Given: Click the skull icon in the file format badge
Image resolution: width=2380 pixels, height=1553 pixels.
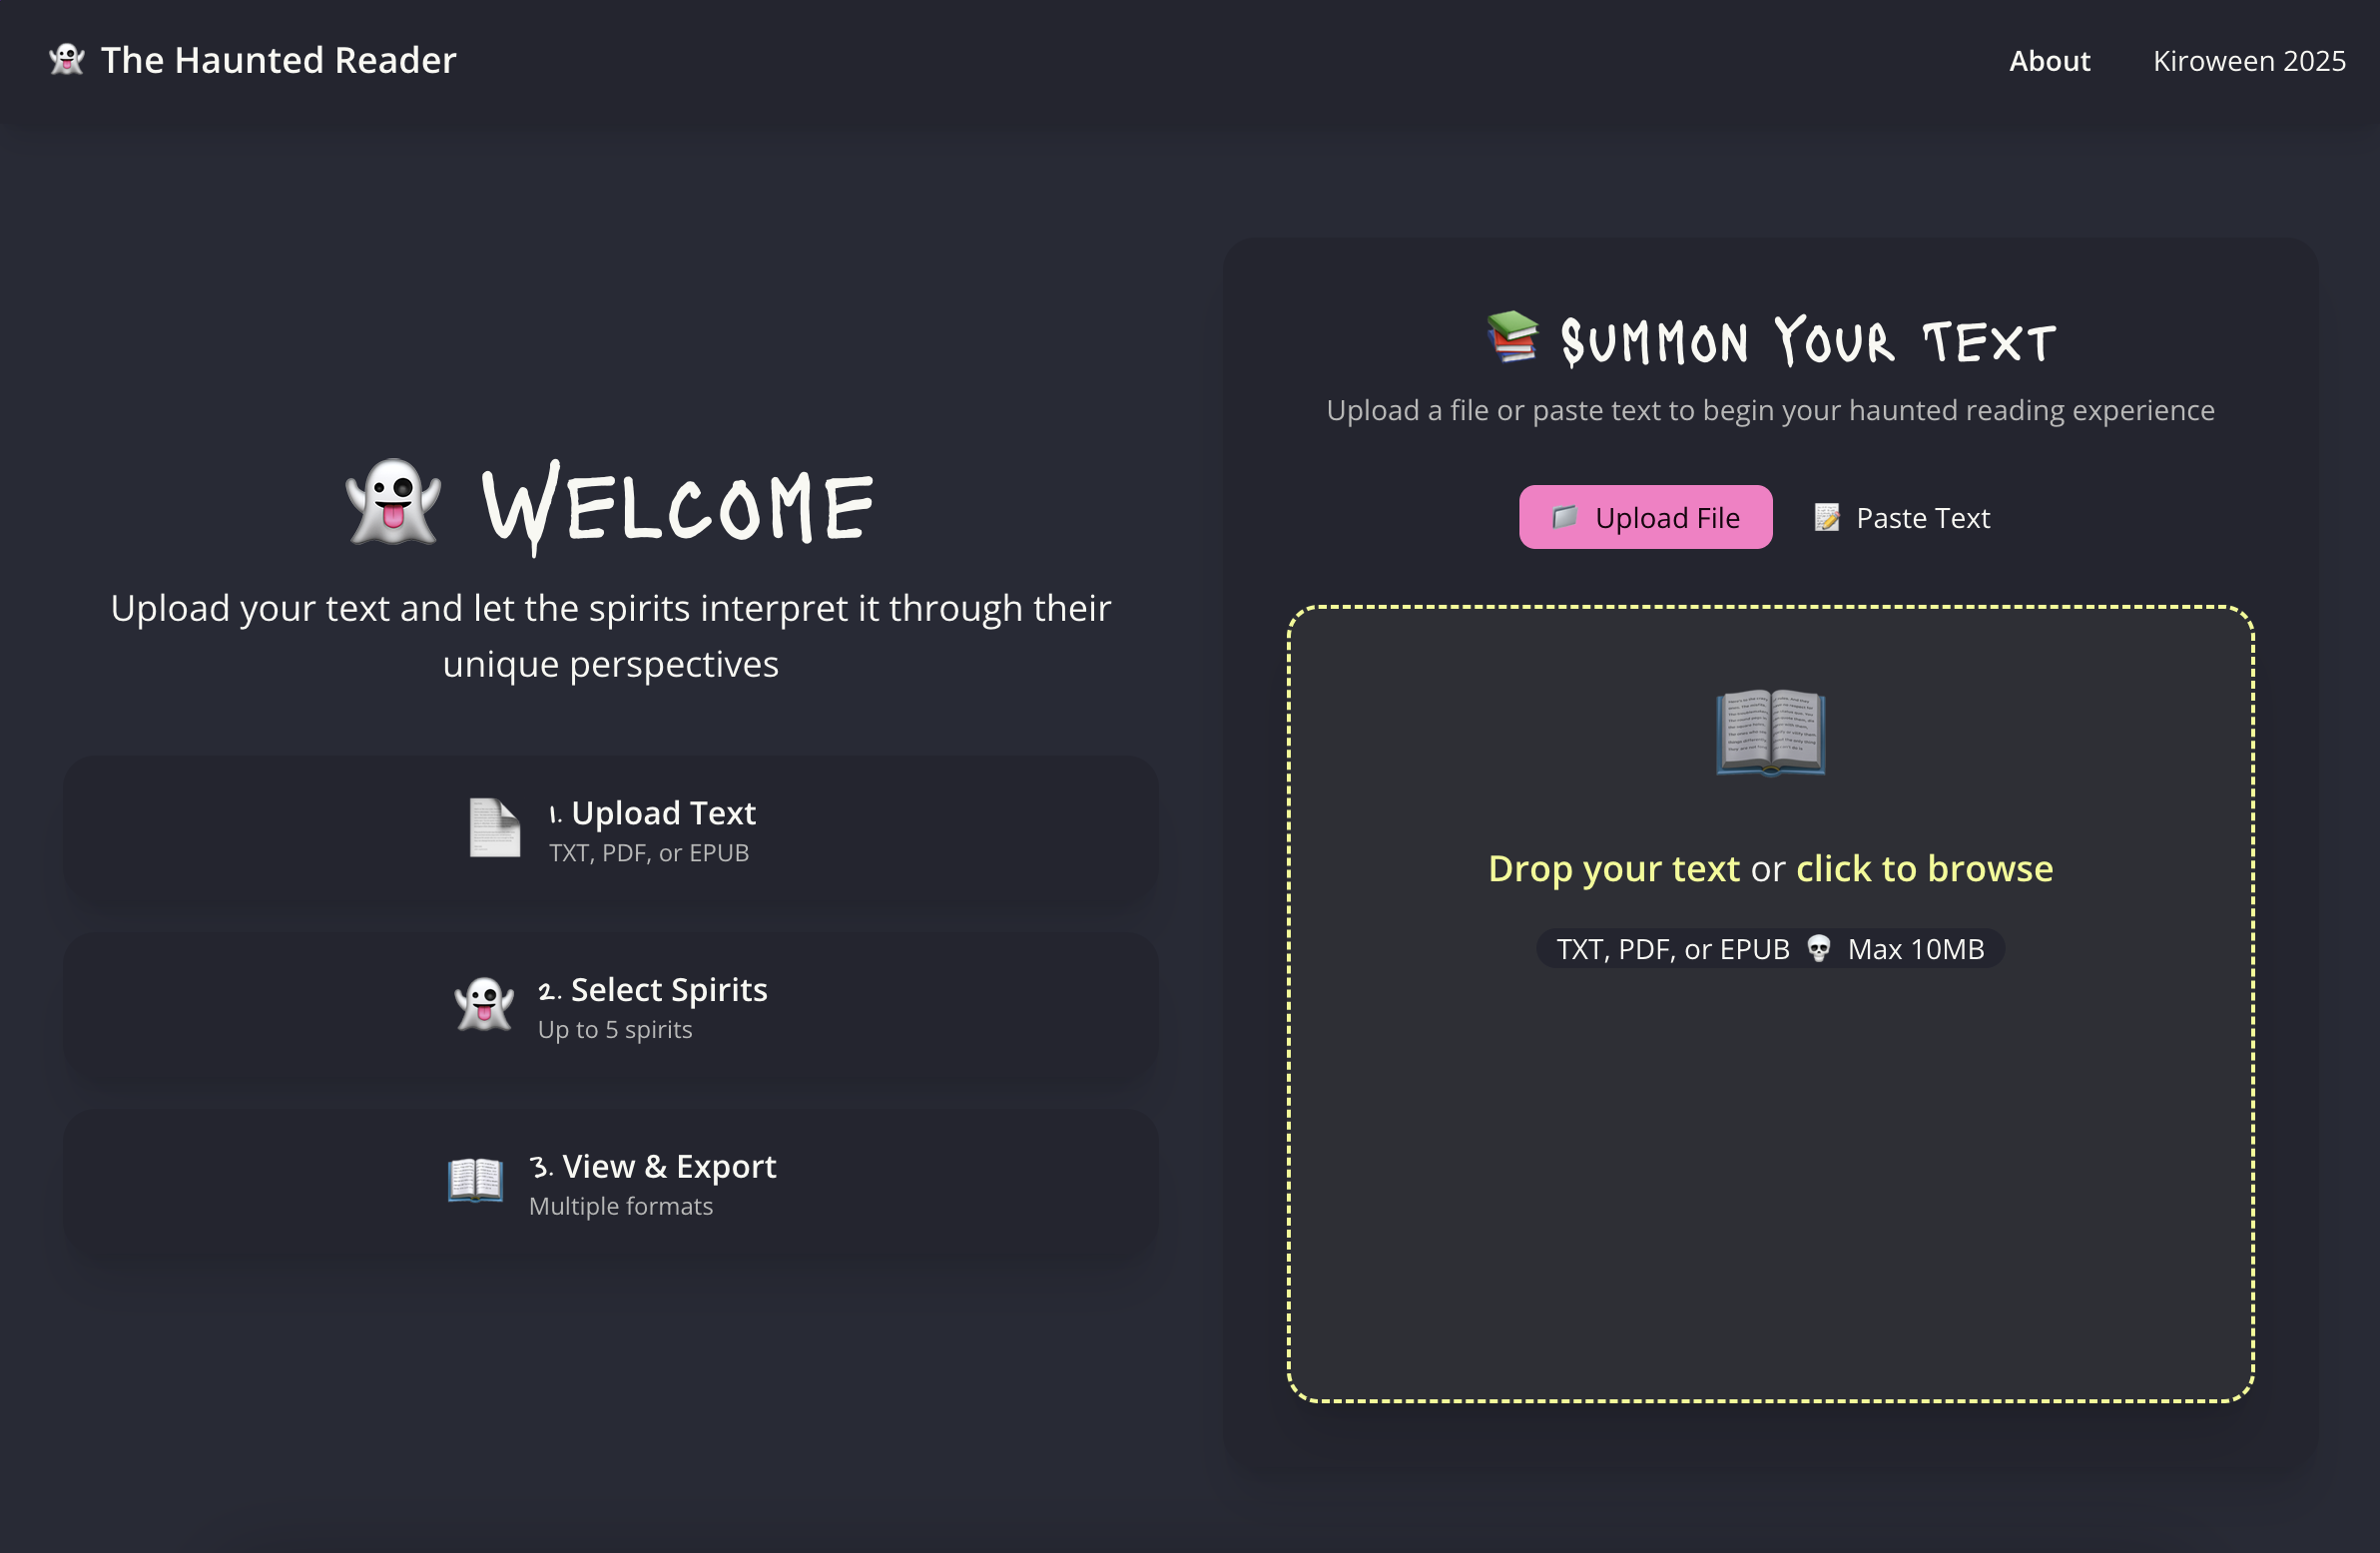Looking at the screenshot, I should tap(1818, 948).
